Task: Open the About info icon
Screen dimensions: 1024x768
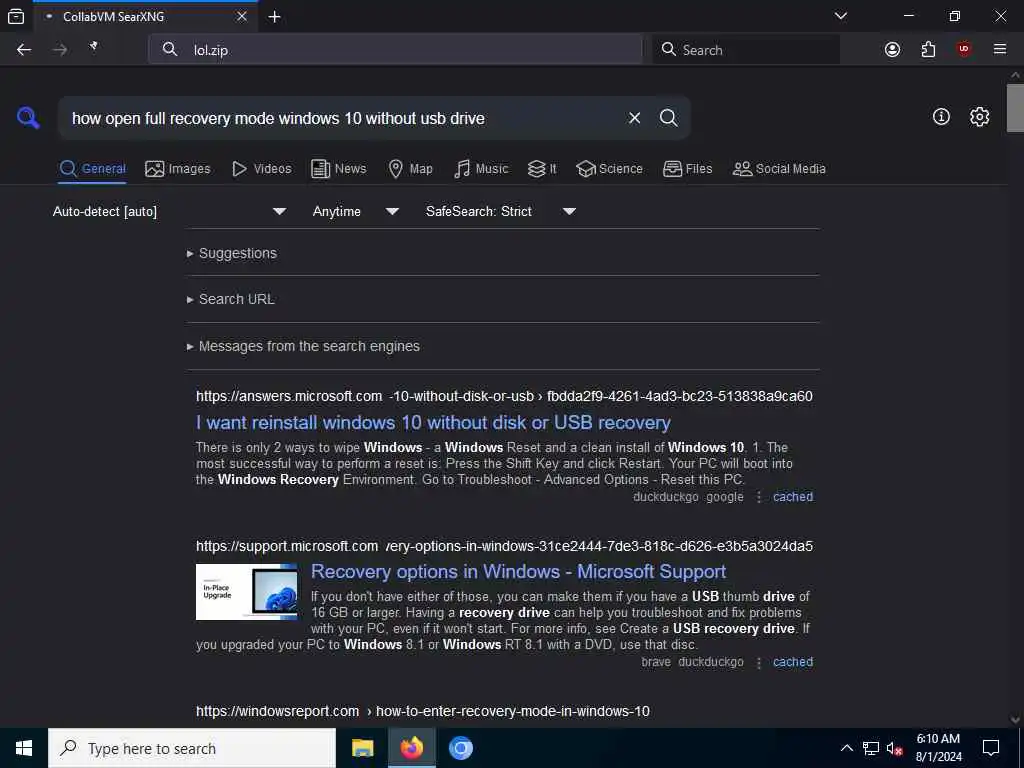Action: [x=941, y=117]
